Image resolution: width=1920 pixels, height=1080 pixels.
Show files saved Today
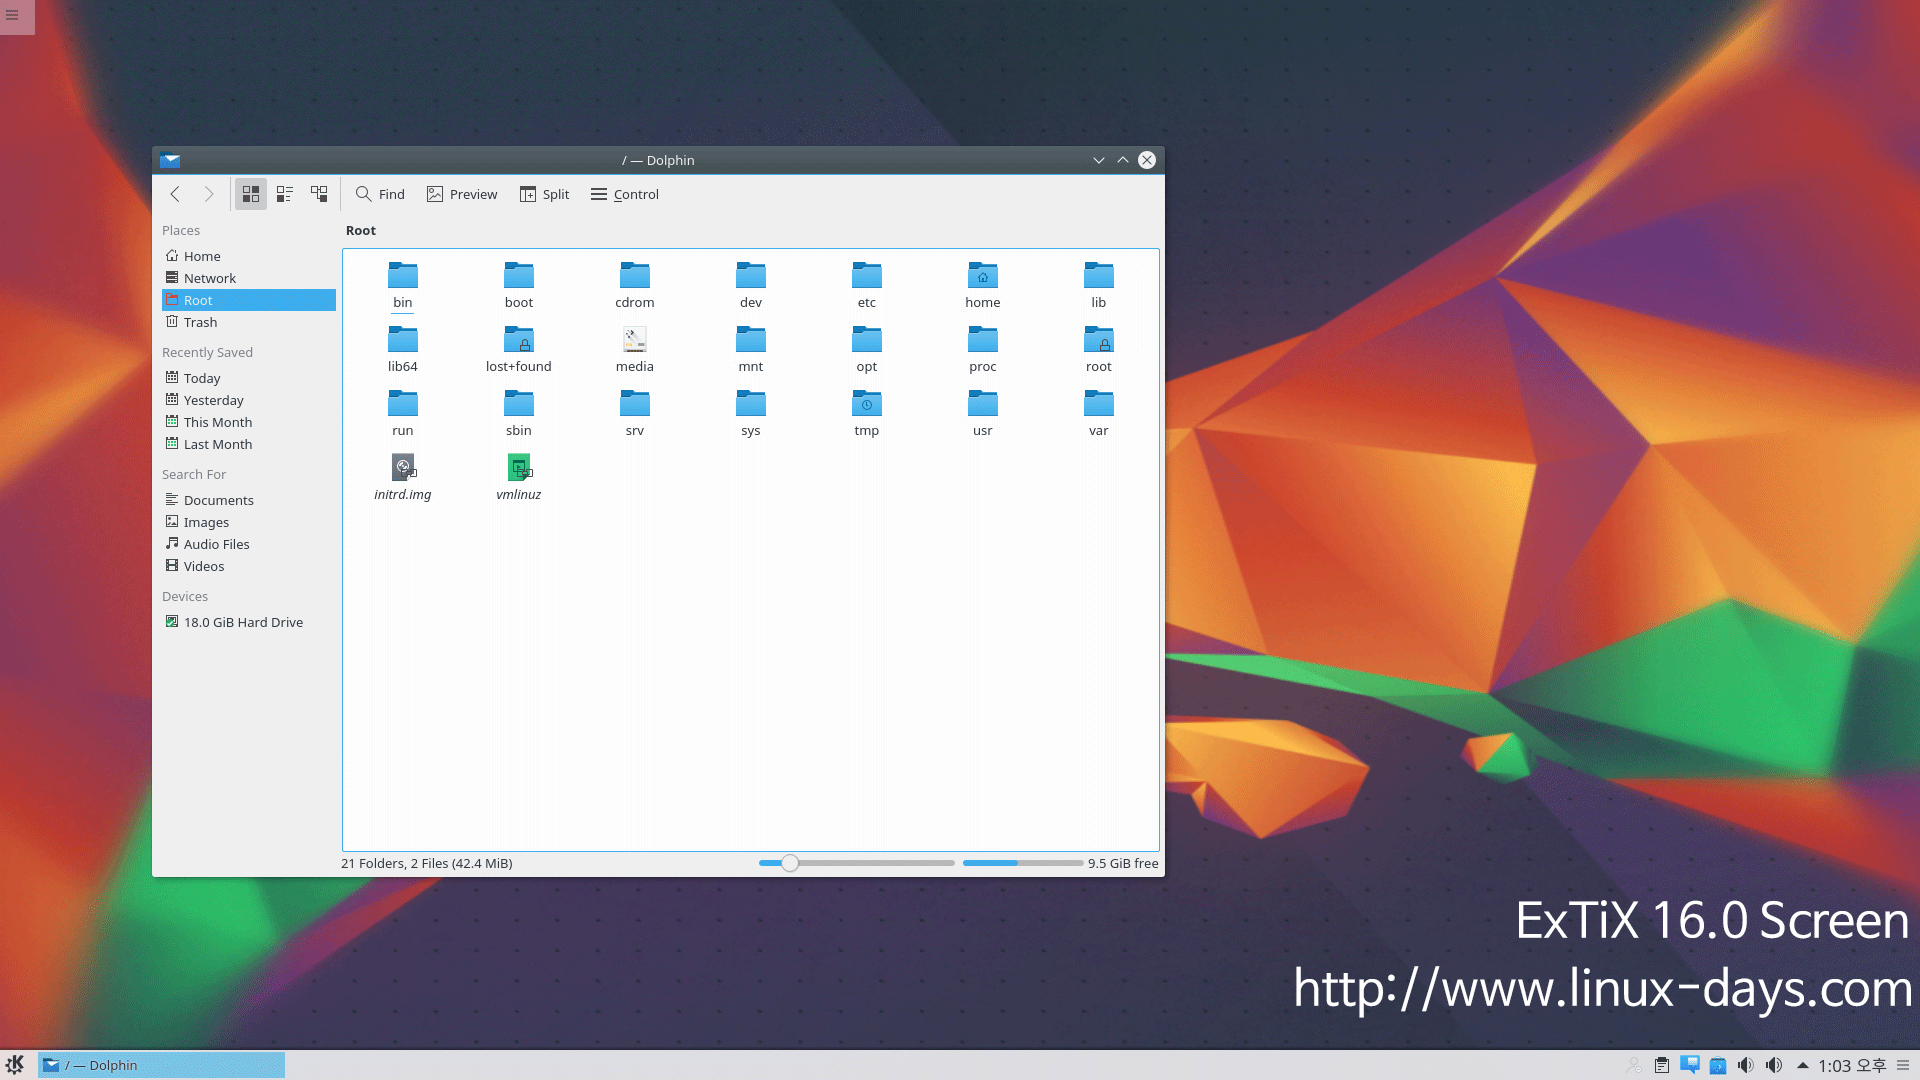(x=248, y=378)
